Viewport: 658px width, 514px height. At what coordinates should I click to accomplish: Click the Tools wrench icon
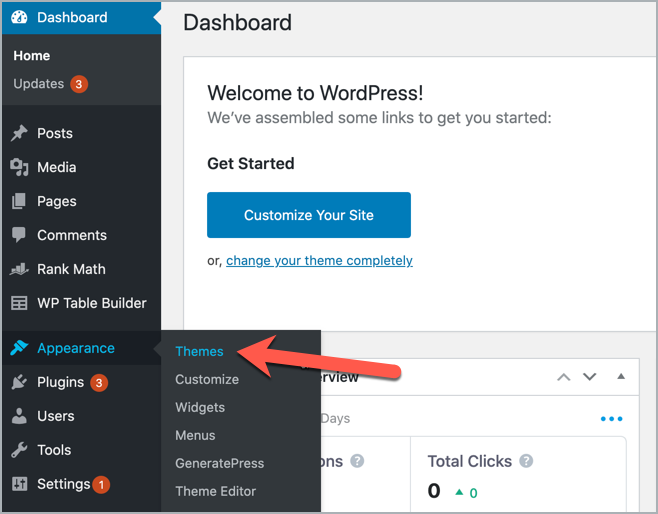coord(19,450)
